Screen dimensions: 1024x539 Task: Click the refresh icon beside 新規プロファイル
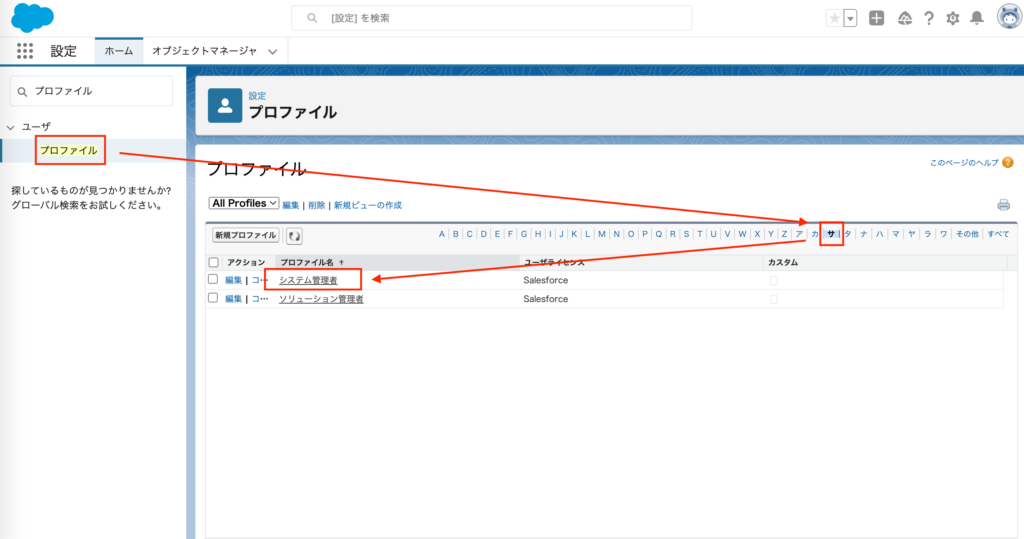coord(295,236)
